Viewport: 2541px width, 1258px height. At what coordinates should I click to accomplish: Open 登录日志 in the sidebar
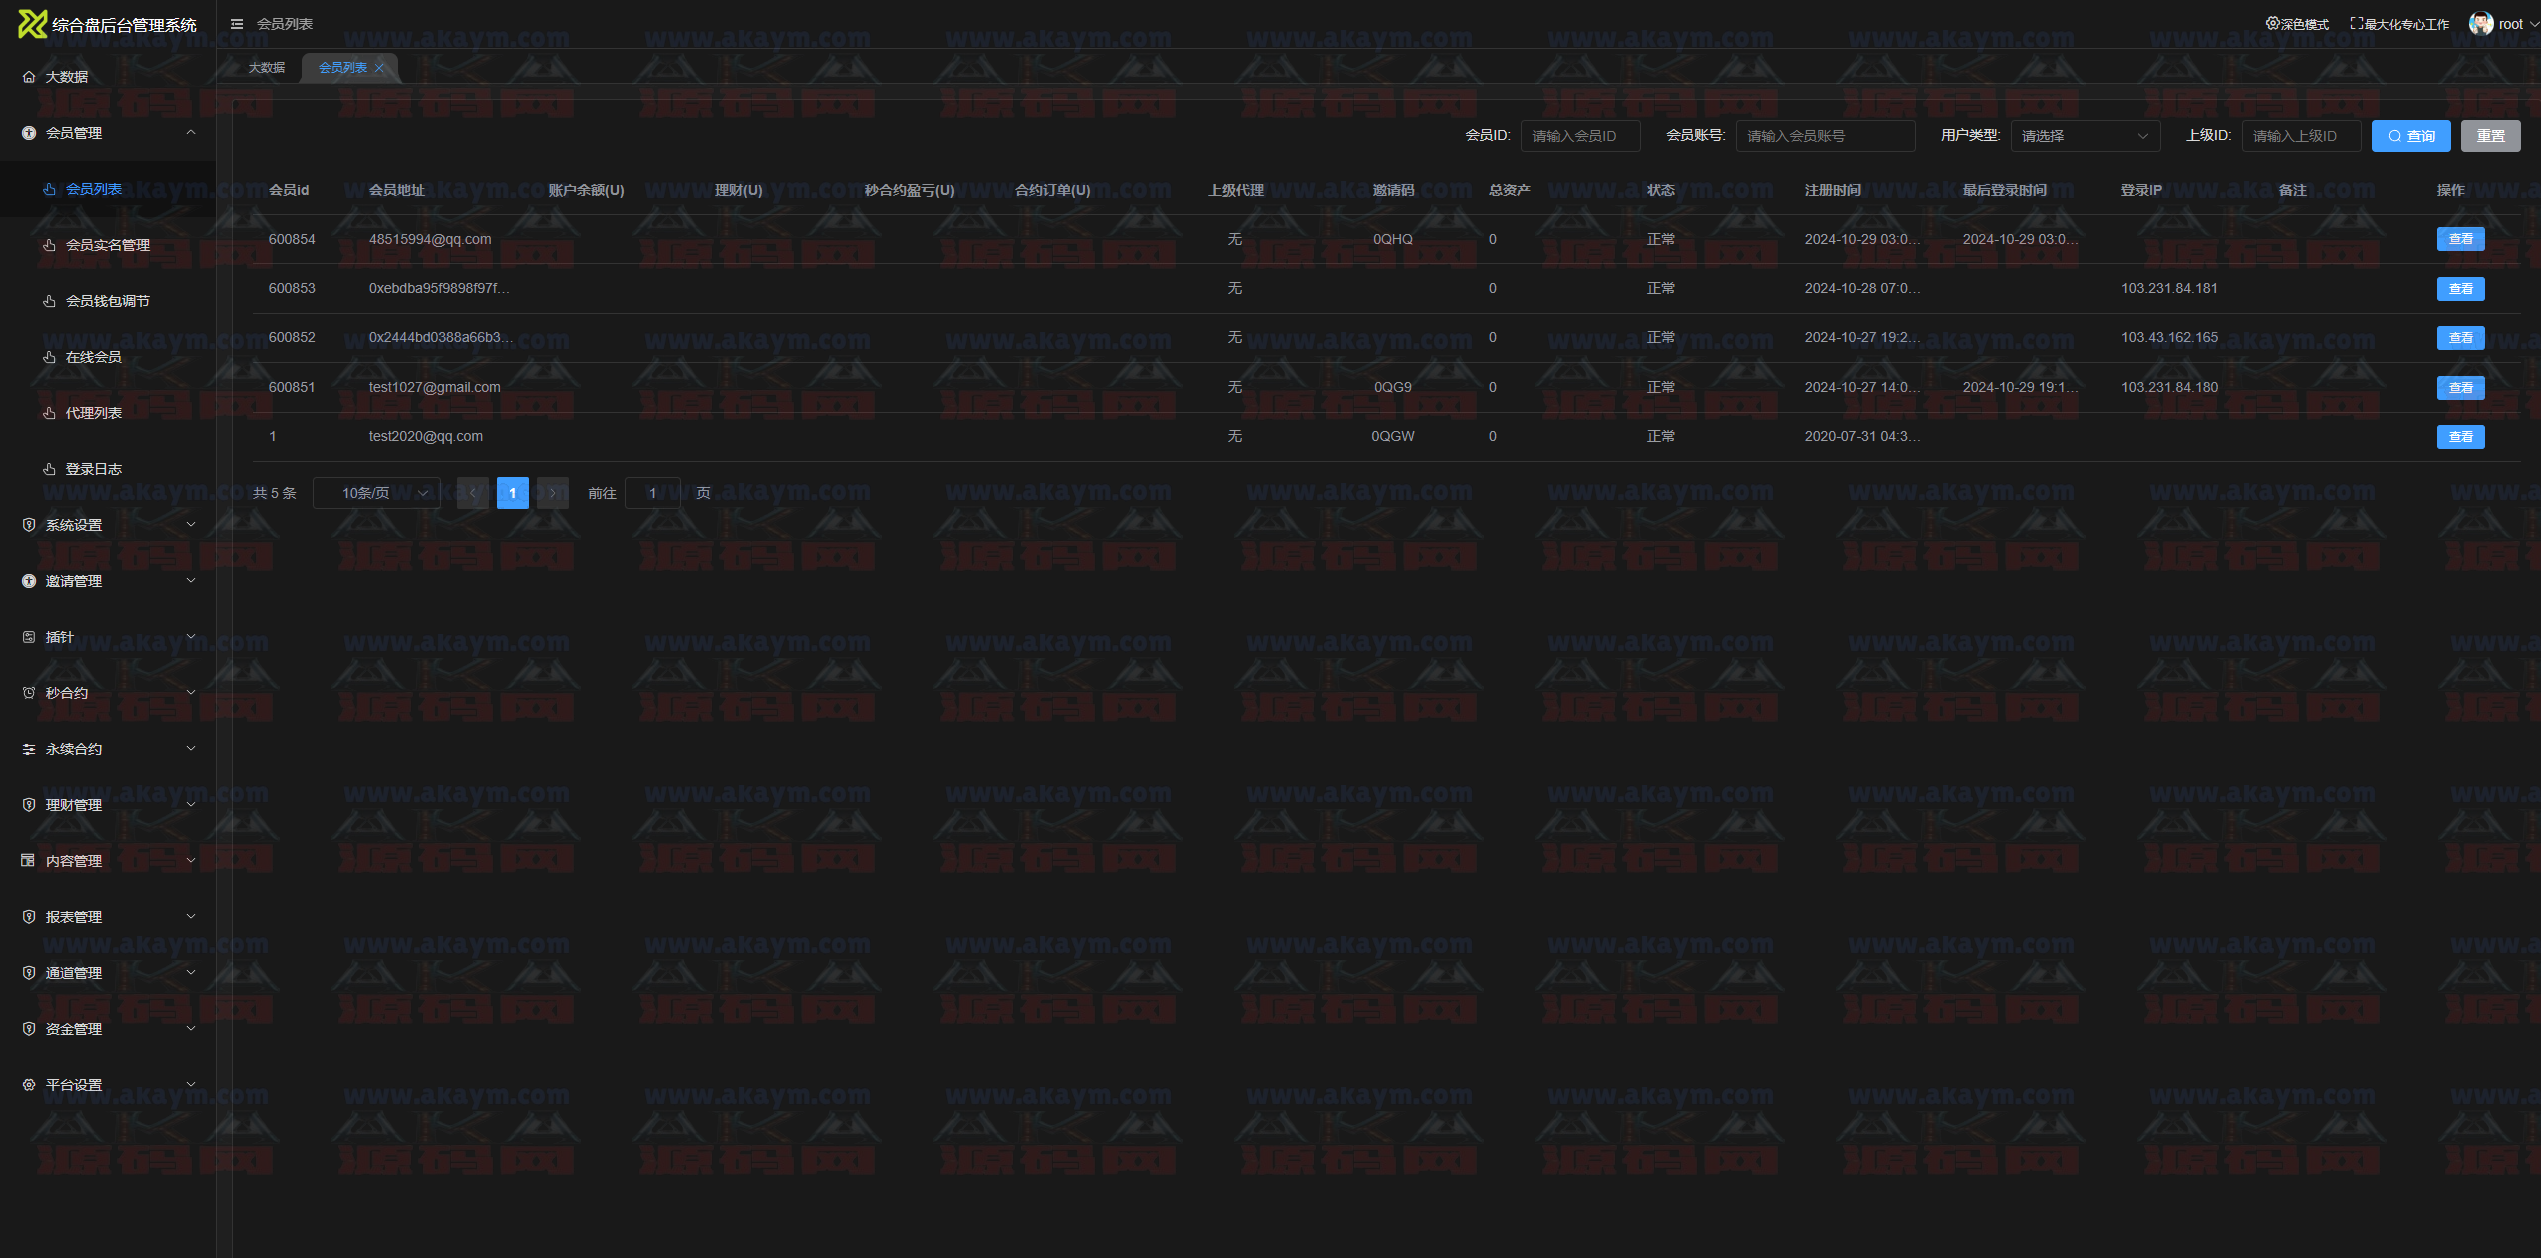tap(93, 469)
